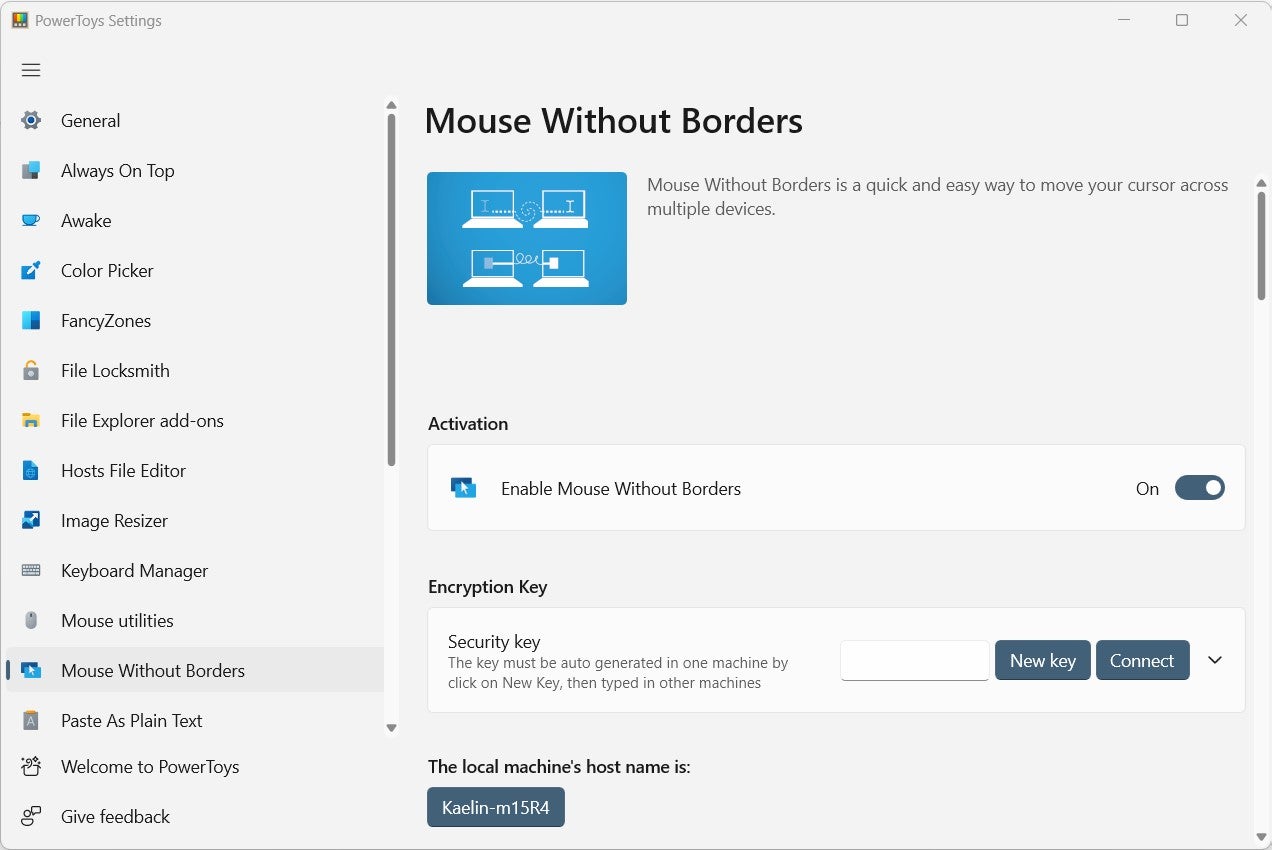This screenshot has width=1272, height=850.
Task: Click the hamburger navigation menu icon
Action: [31, 70]
